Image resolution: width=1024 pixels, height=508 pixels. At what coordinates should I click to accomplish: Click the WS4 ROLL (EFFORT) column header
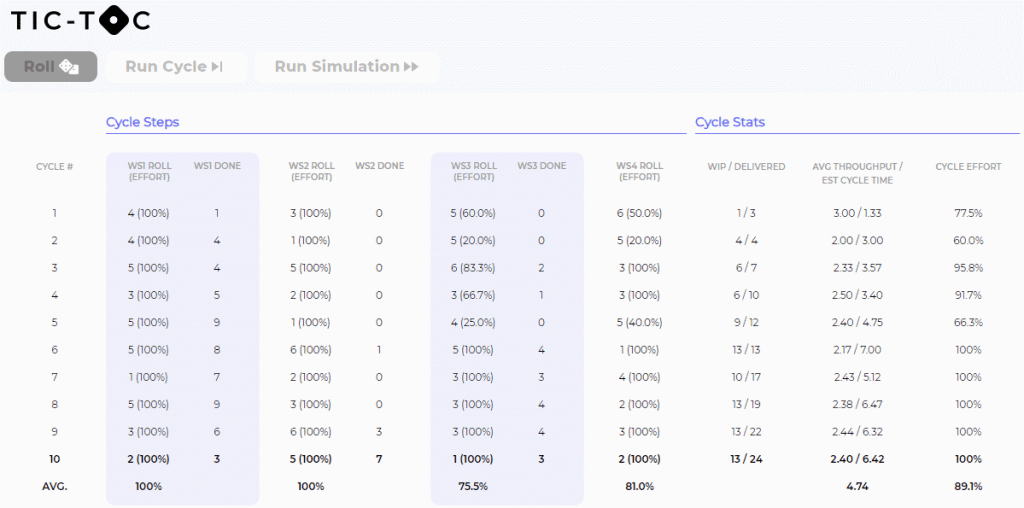tap(640, 171)
